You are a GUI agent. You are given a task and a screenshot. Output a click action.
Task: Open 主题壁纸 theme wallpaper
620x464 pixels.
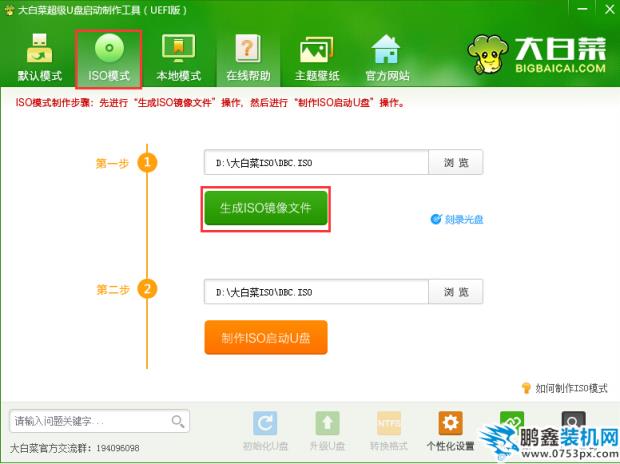tap(317, 58)
